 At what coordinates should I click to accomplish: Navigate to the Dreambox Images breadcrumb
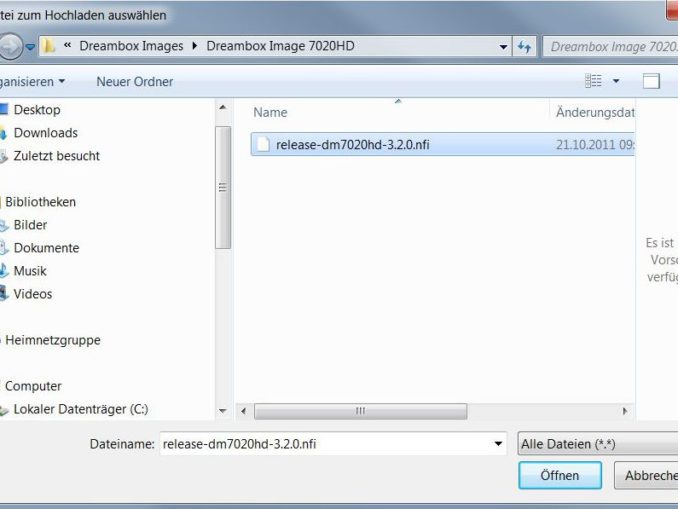131,46
